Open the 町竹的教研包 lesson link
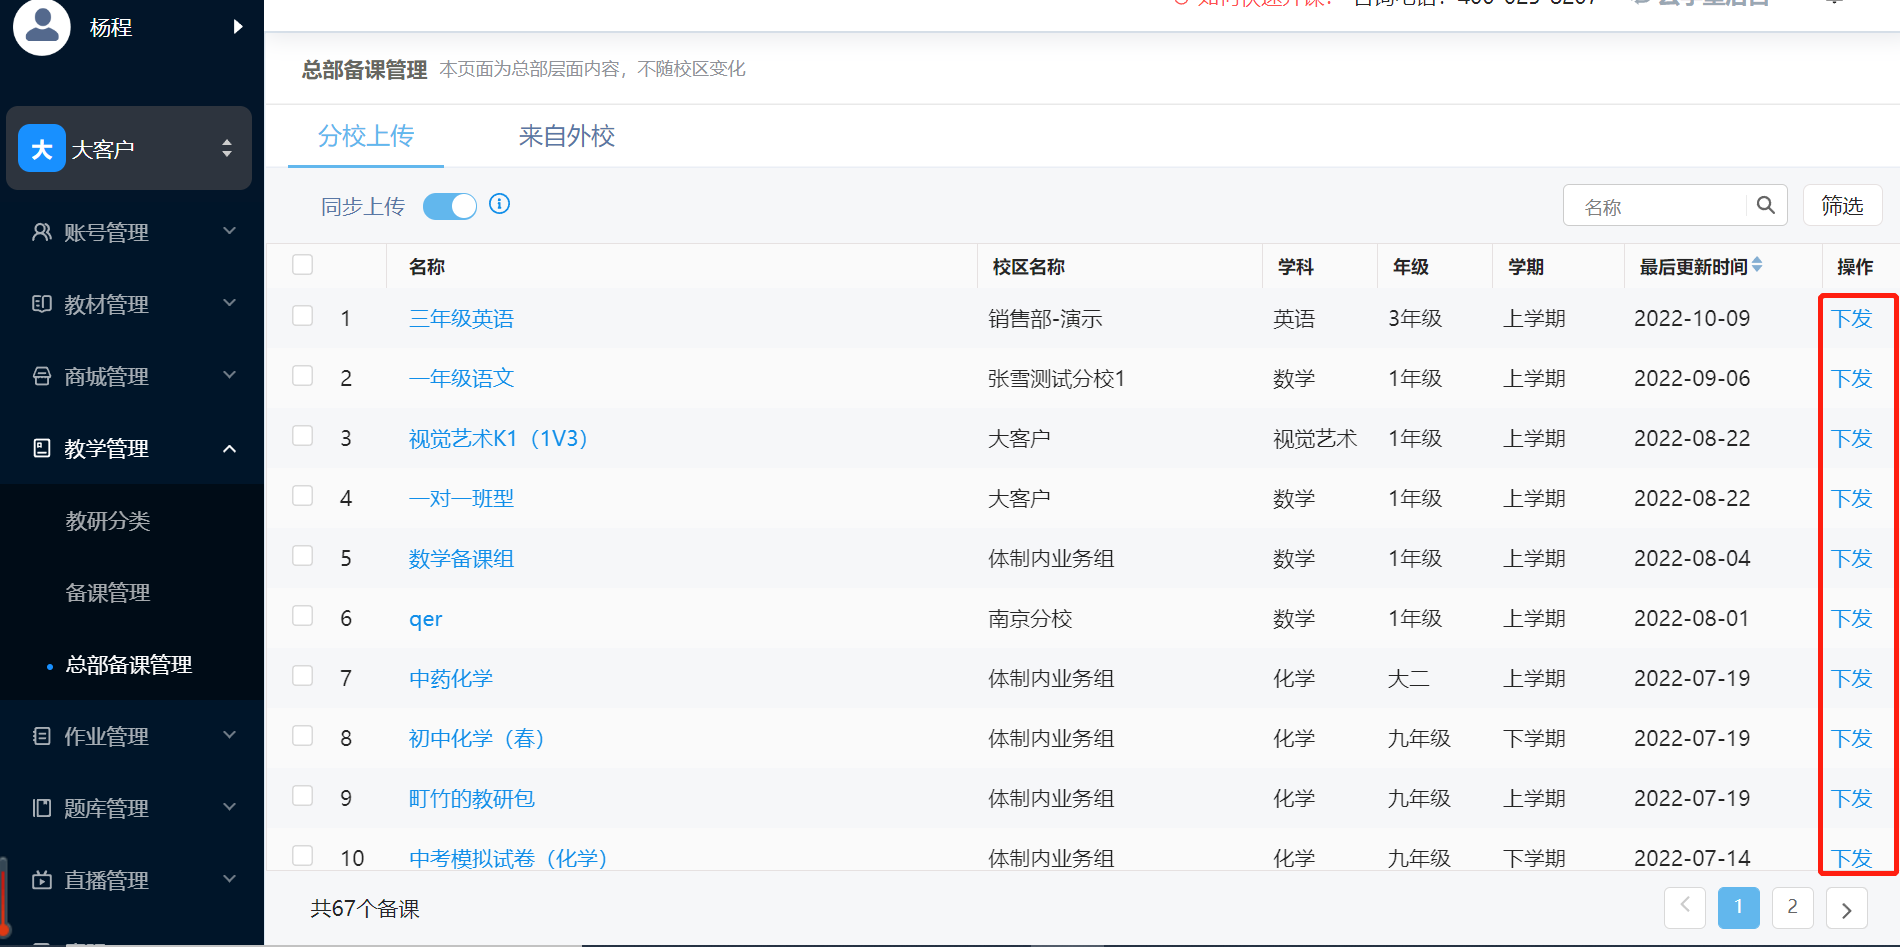The height and width of the screenshot is (947, 1900). click(x=472, y=799)
